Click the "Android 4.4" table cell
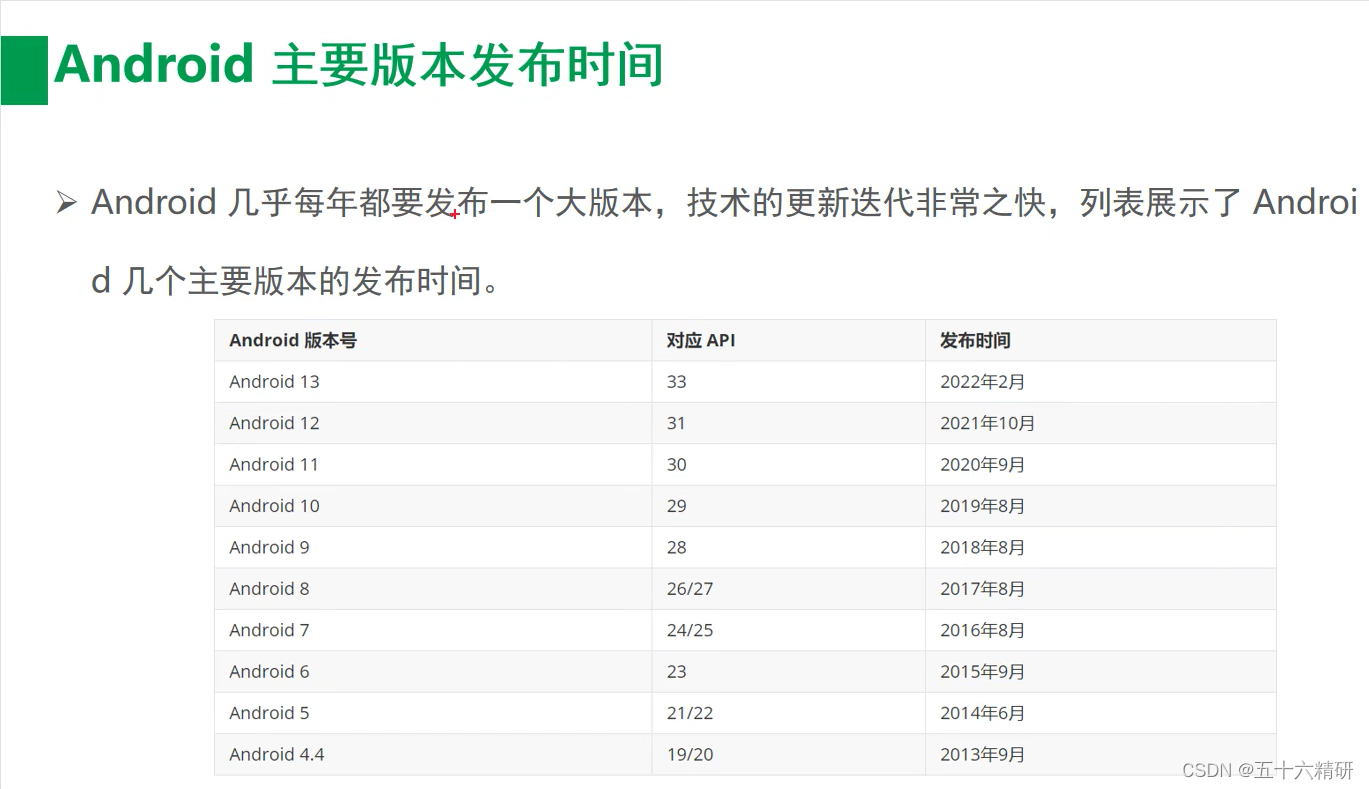 click(432, 754)
